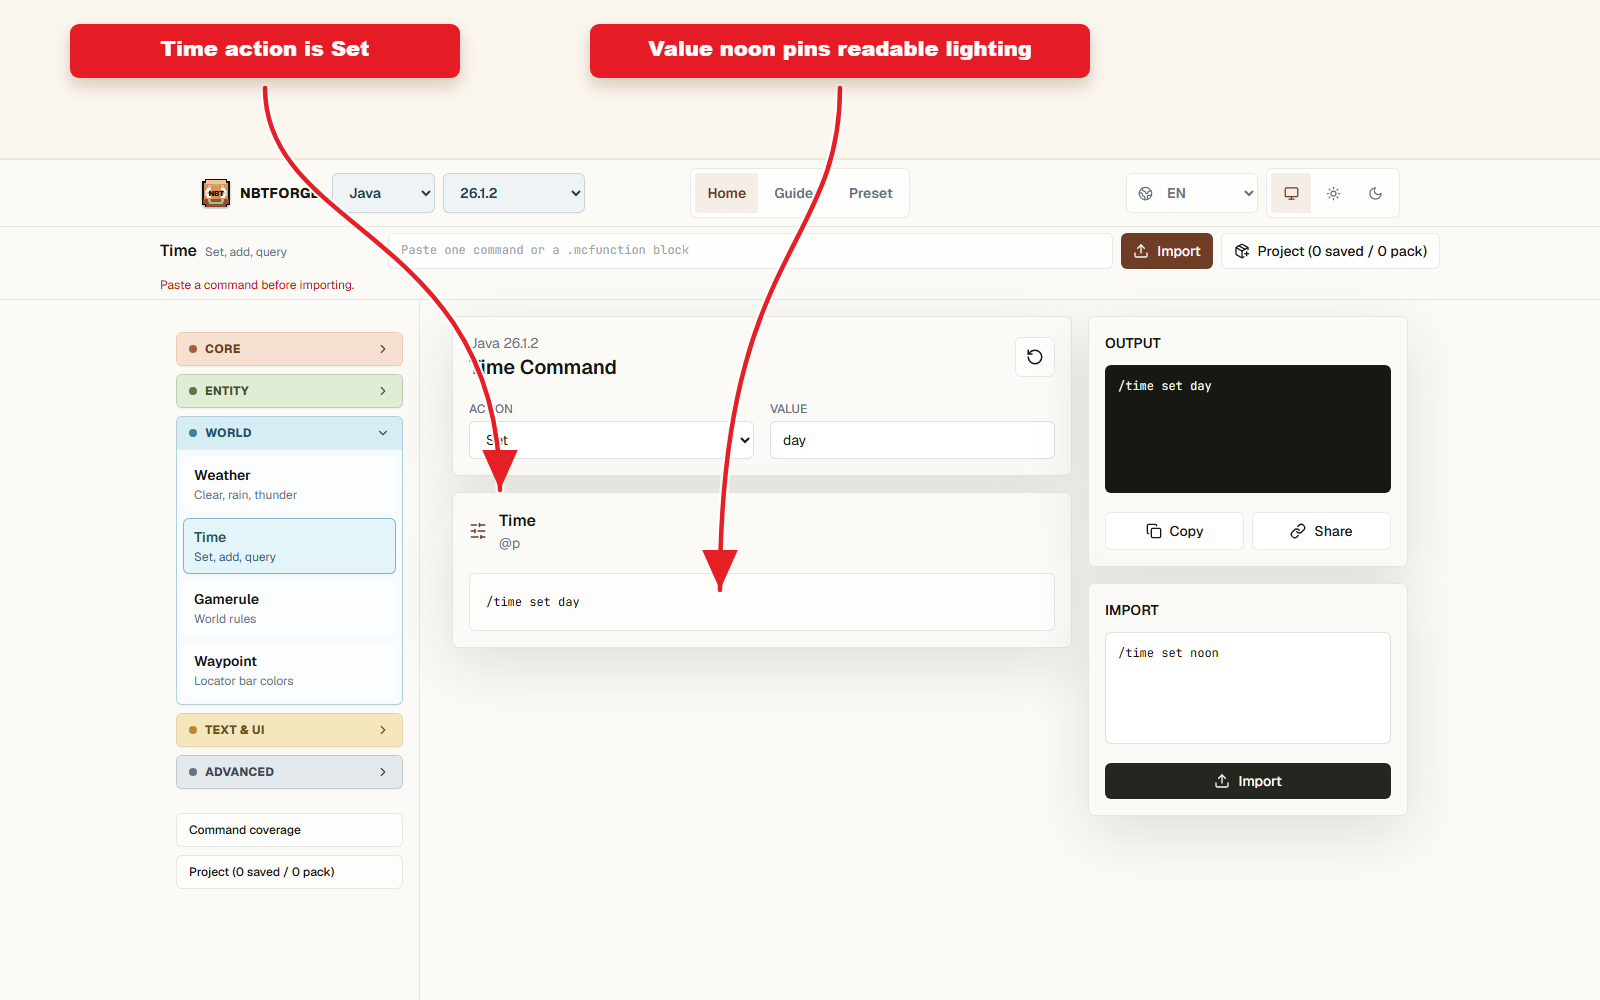Open Project button in the top bar
Image resolution: width=1600 pixels, height=1000 pixels.
pos(1330,251)
